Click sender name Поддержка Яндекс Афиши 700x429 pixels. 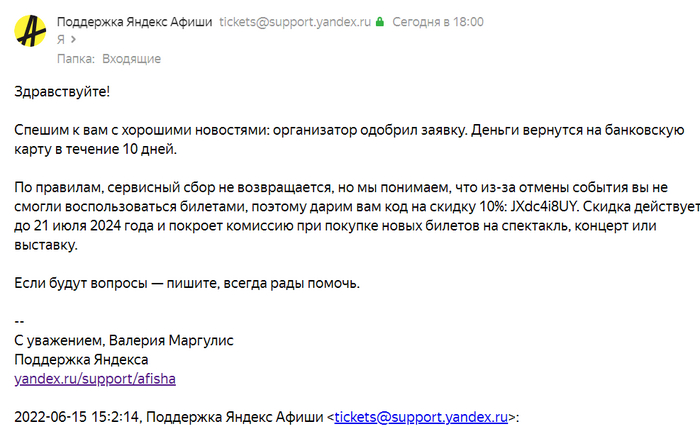135,21
